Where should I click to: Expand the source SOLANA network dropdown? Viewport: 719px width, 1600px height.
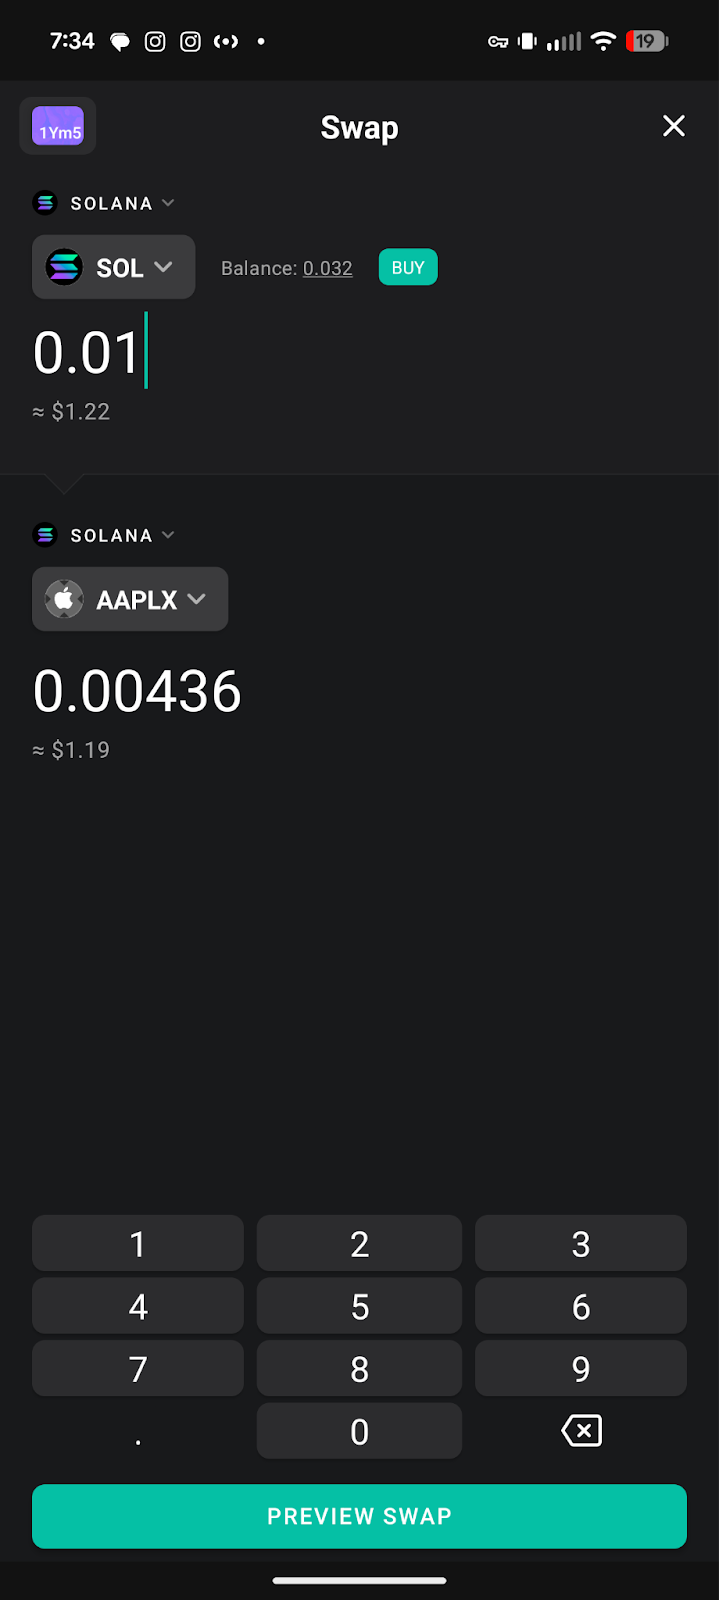(168, 203)
